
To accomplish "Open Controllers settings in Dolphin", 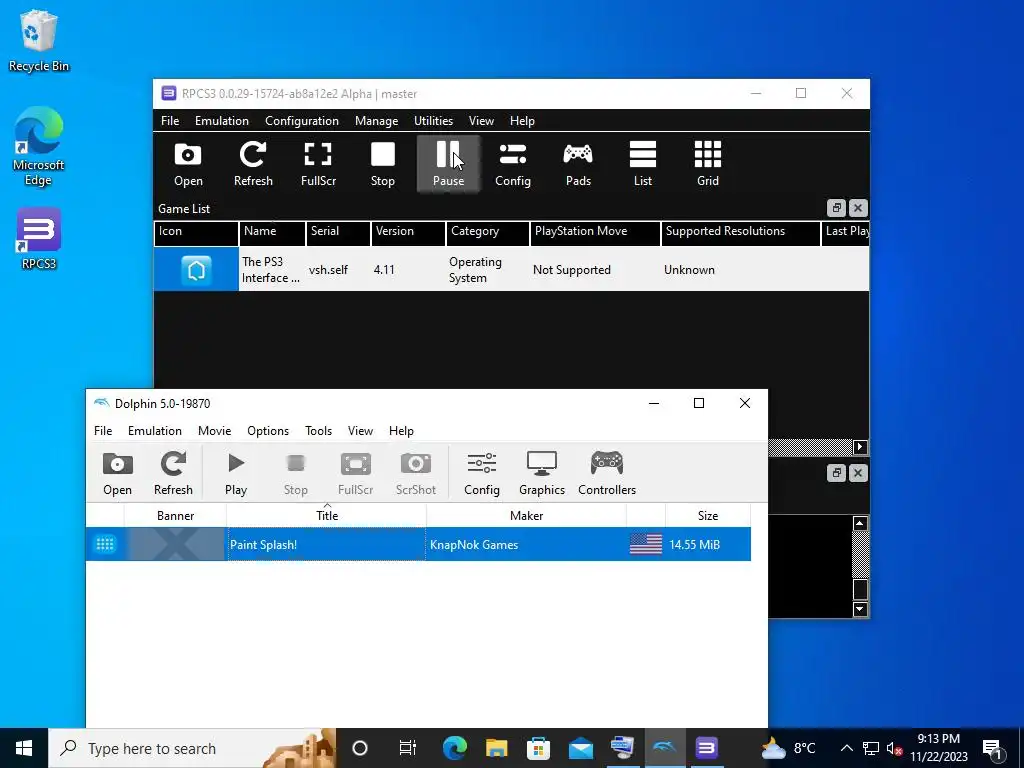I will pos(607,473).
